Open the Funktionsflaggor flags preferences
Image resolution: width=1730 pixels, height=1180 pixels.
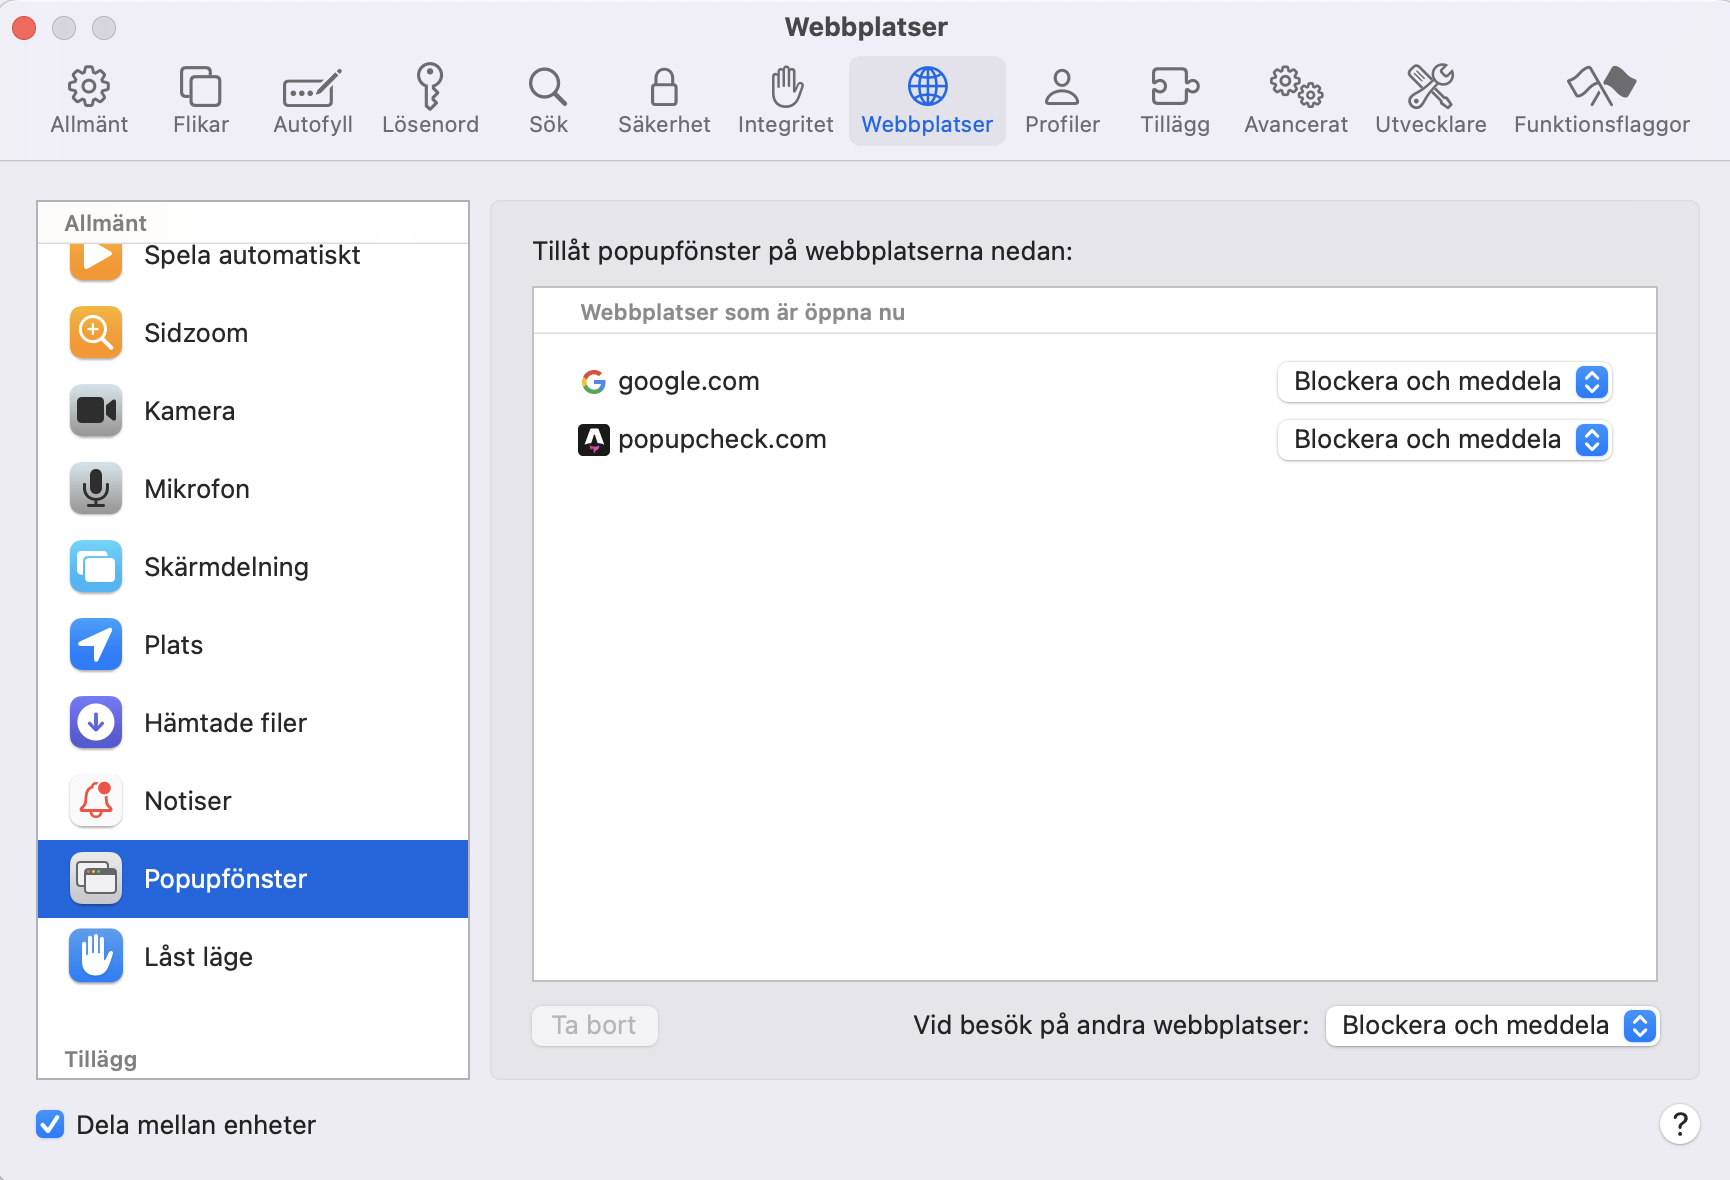(1602, 100)
